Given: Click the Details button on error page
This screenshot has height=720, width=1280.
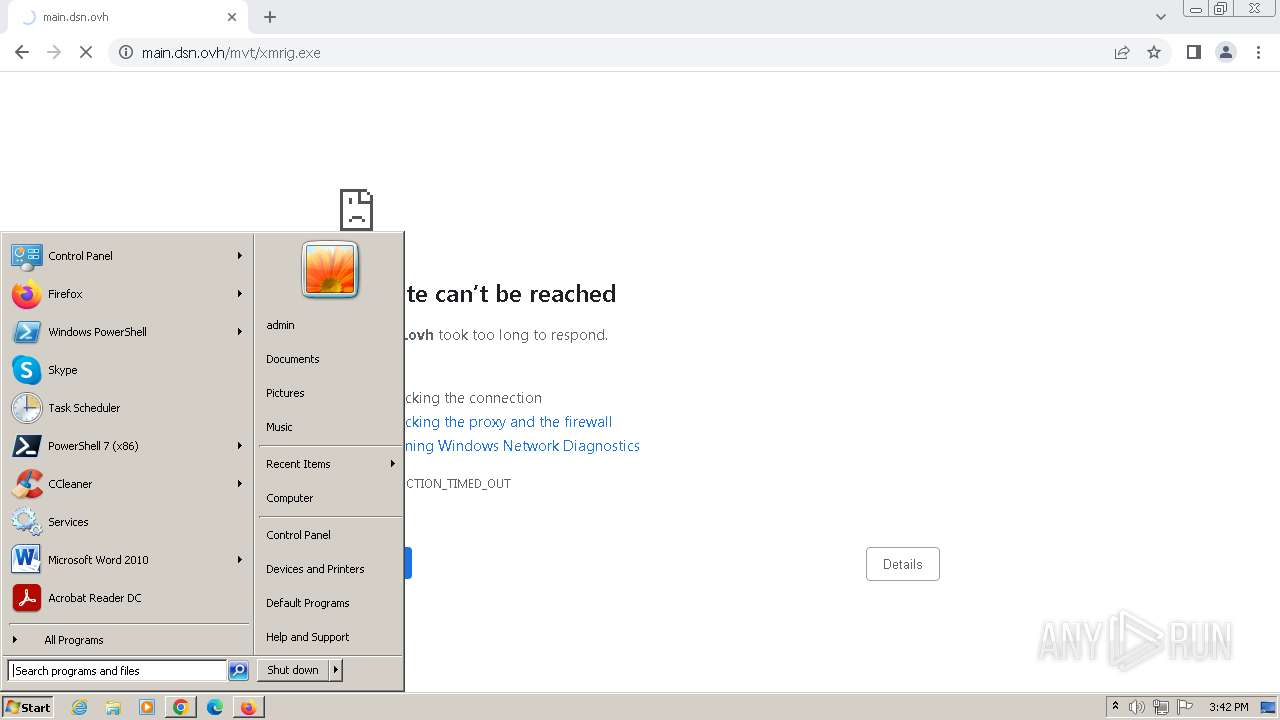Looking at the screenshot, I should point(902,564).
